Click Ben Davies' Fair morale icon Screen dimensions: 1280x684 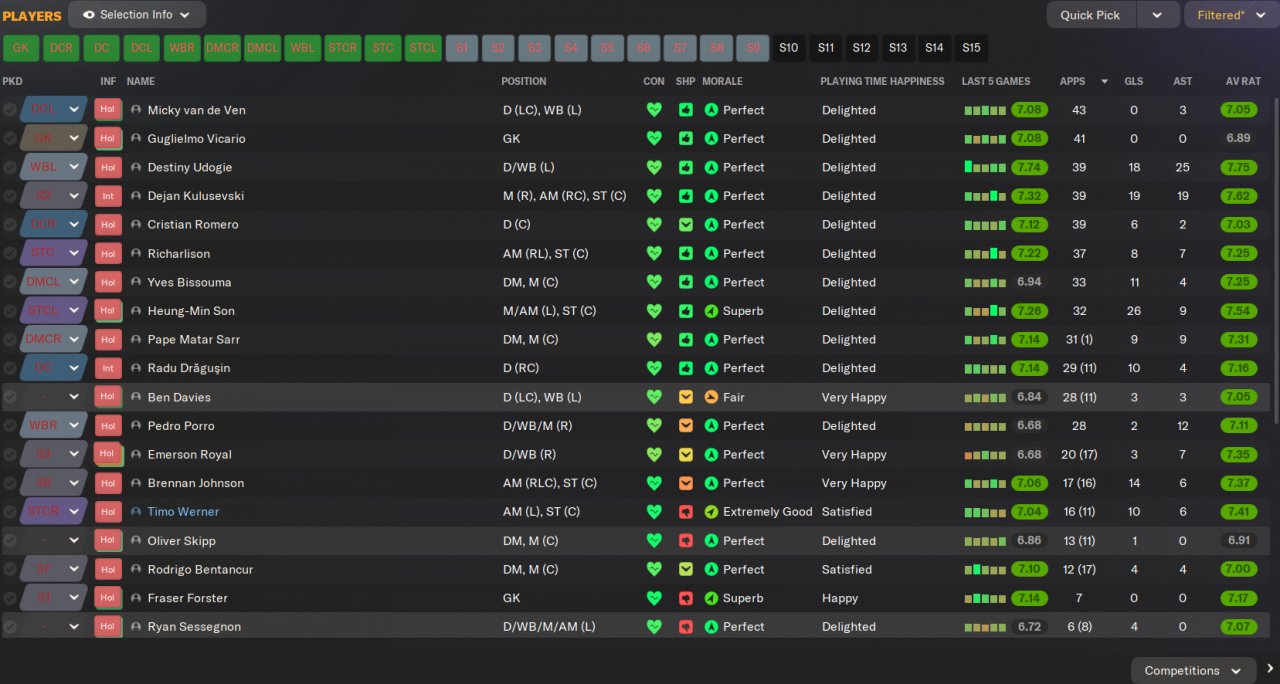pyautogui.click(x=711, y=397)
